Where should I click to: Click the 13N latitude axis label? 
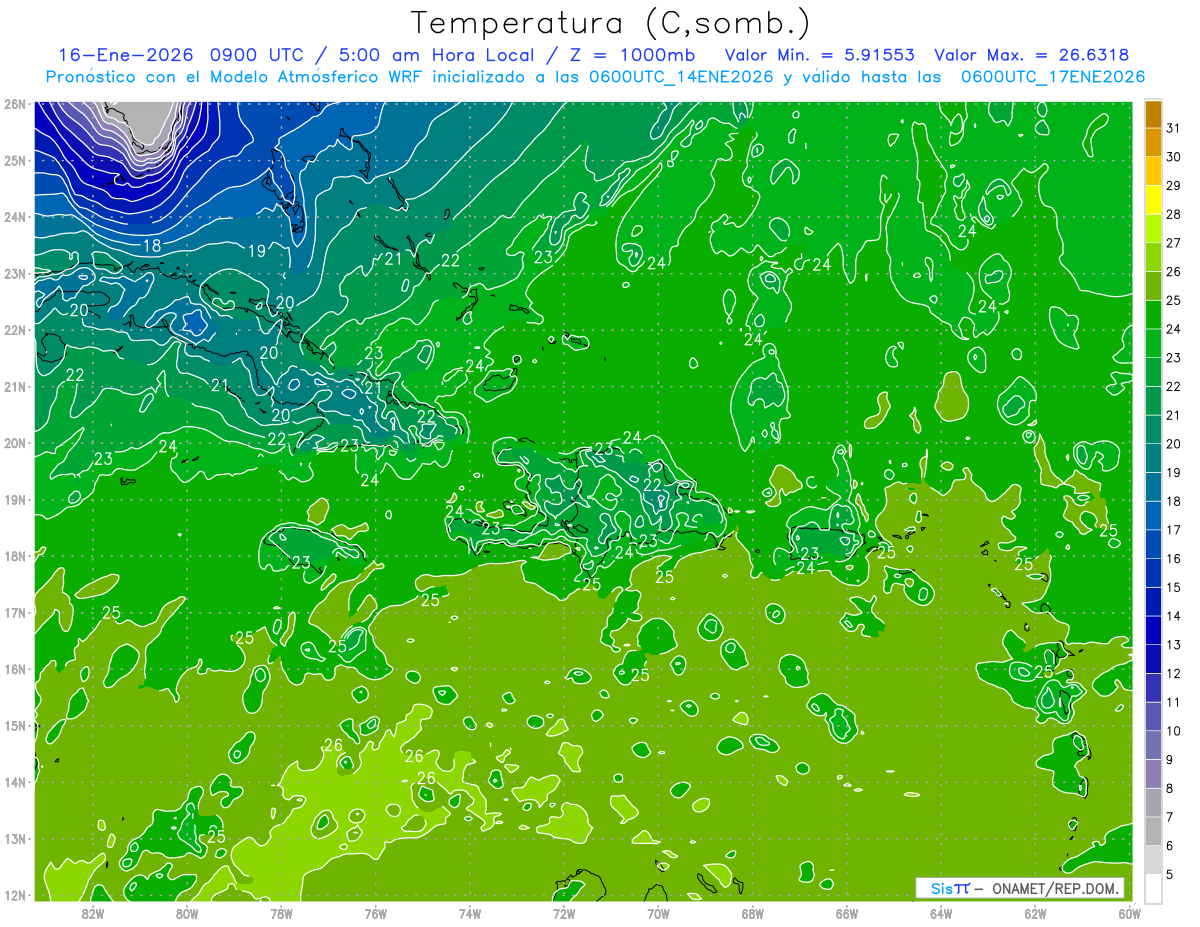[14, 839]
